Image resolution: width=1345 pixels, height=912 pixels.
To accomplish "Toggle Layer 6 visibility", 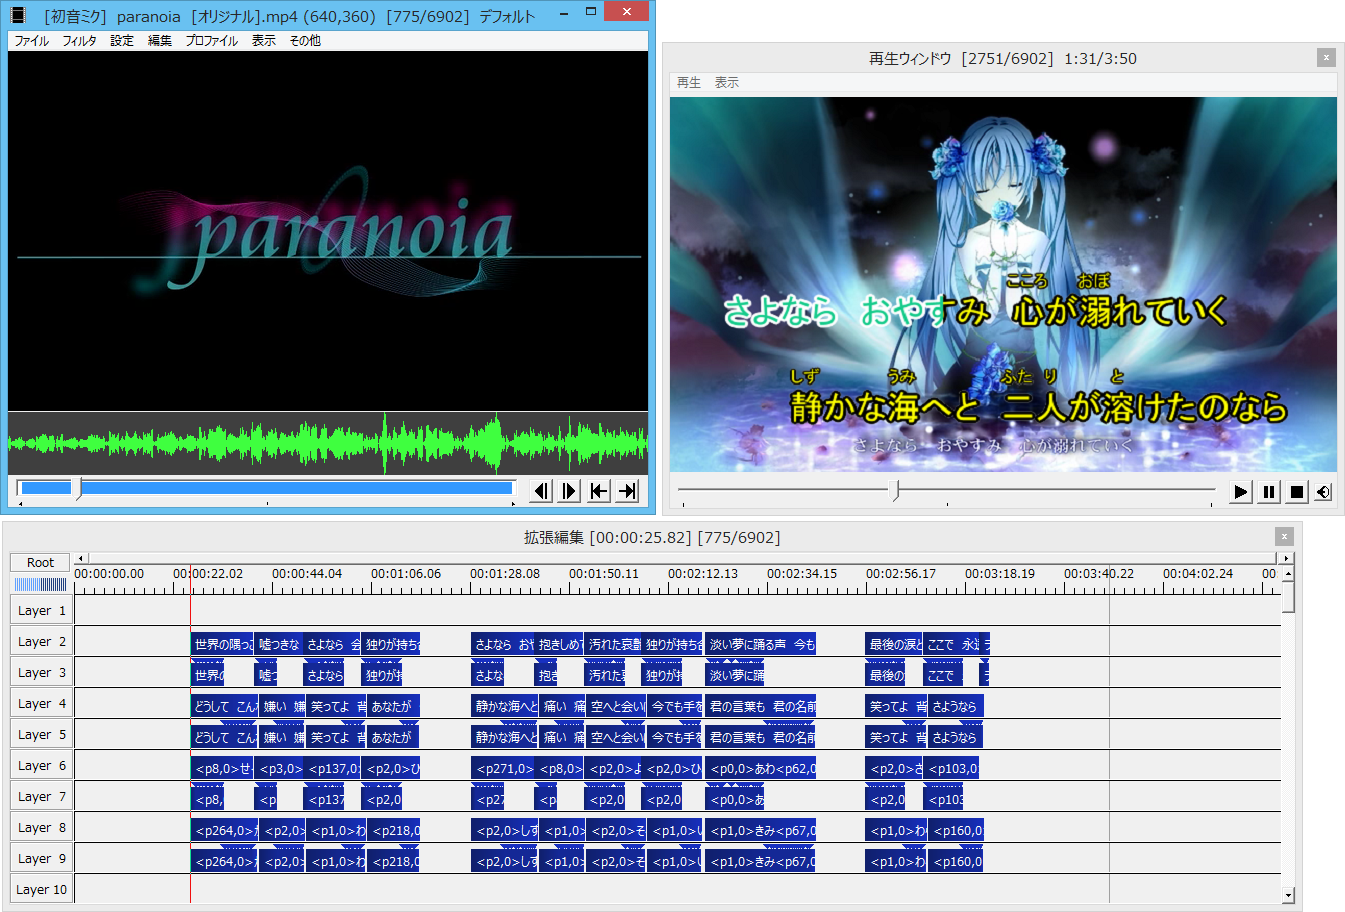I will click(41, 765).
